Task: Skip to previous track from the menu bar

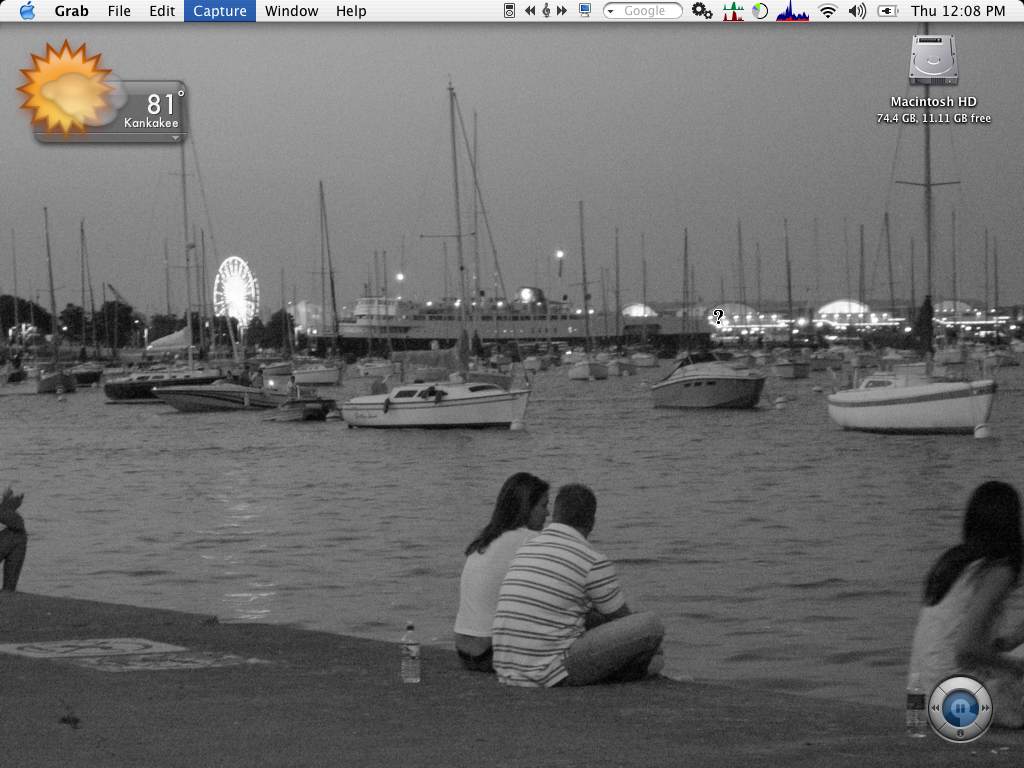Action: (x=530, y=11)
